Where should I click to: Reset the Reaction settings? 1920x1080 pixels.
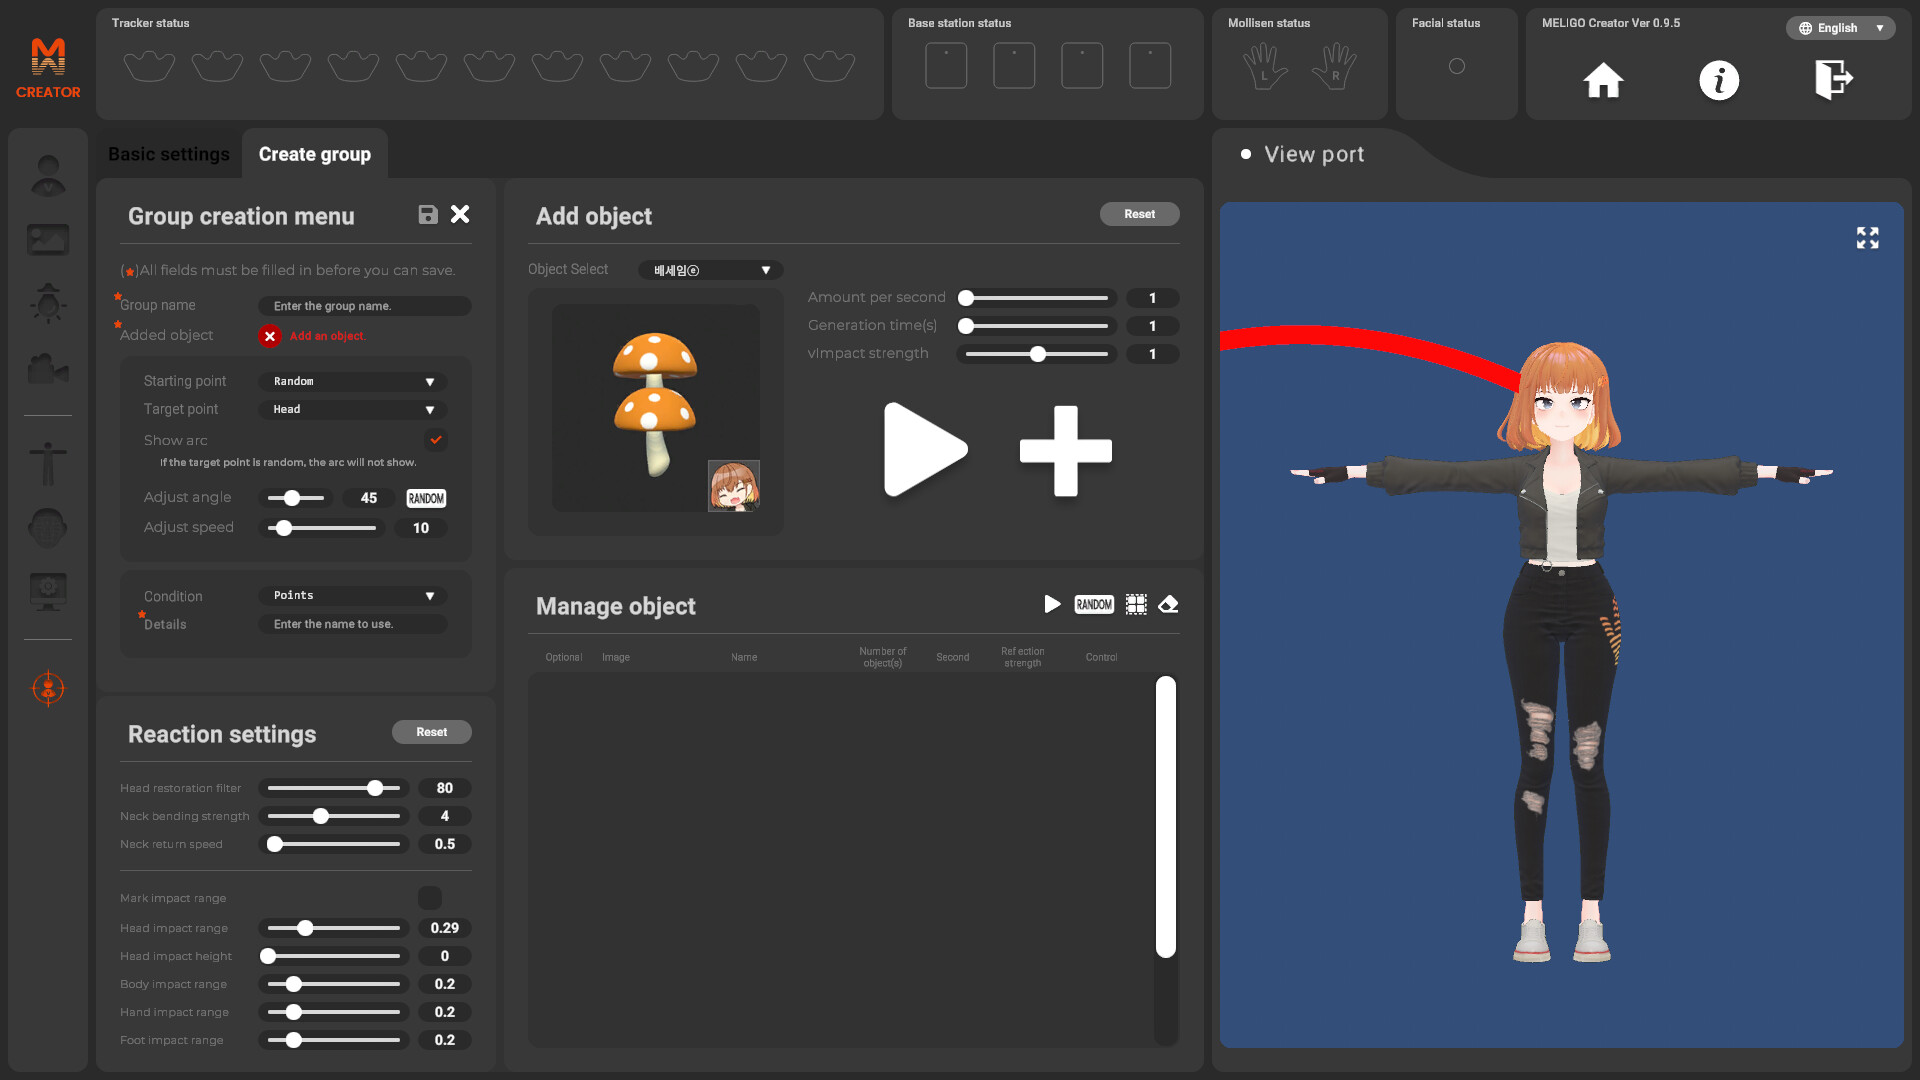pyautogui.click(x=432, y=732)
